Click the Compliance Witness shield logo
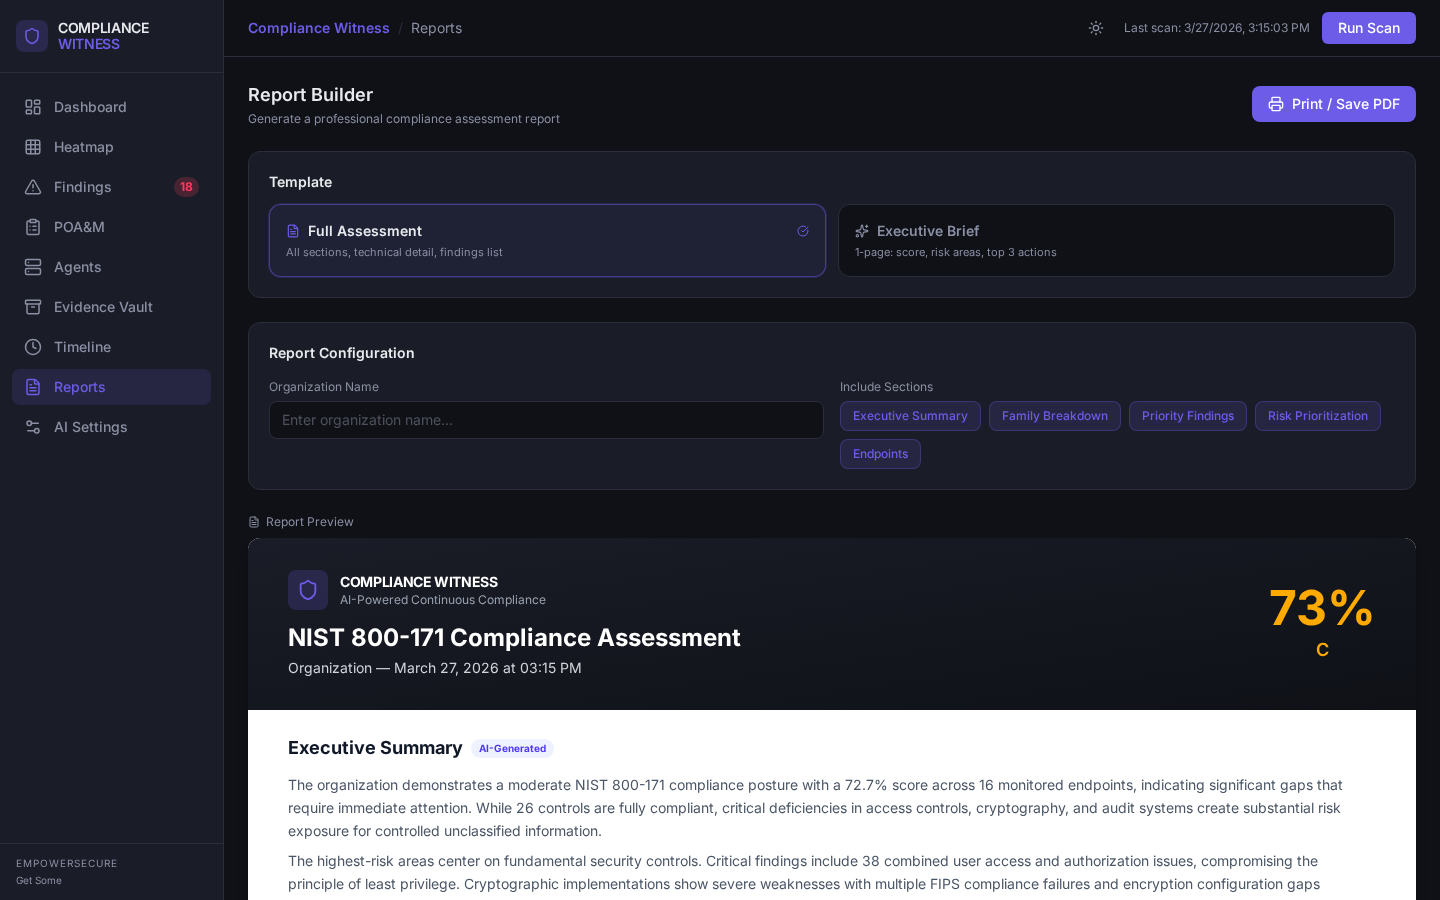The height and width of the screenshot is (900, 1440). (32, 36)
